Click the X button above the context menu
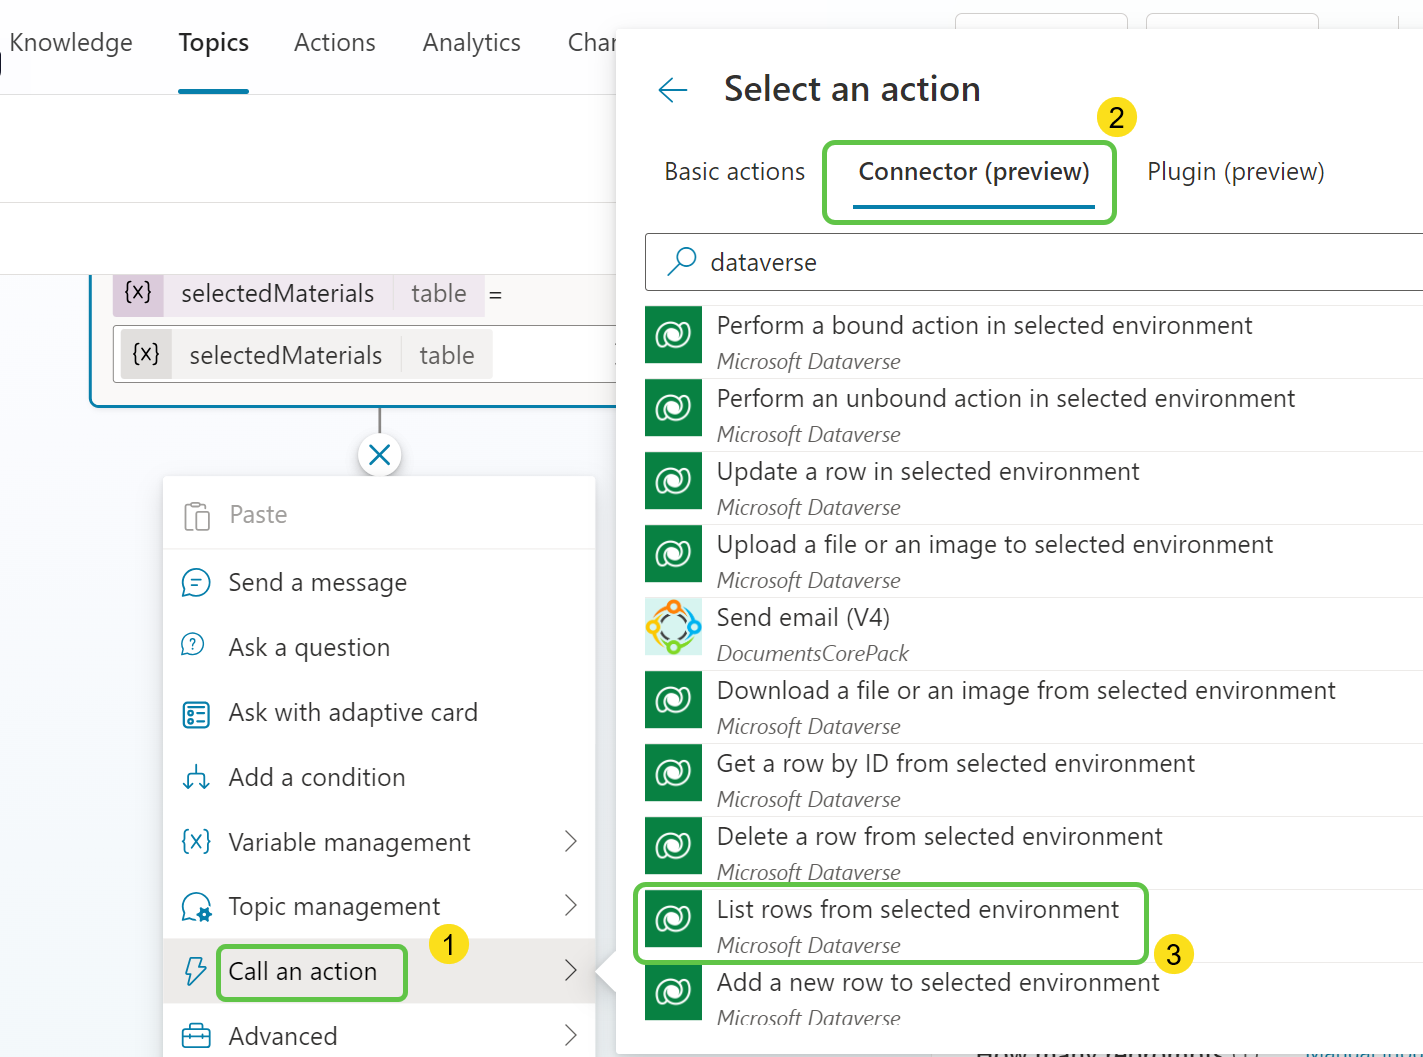 (379, 454)
